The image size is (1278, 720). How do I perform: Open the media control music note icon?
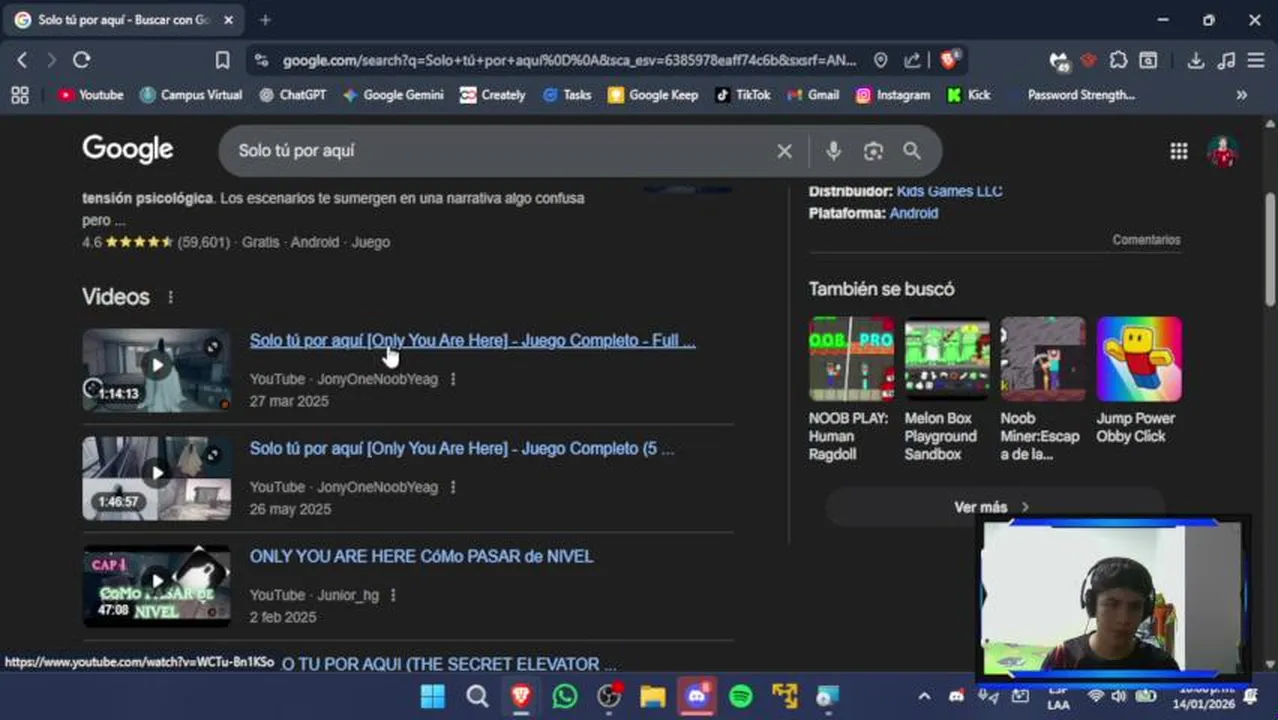tap(1226, 60)
